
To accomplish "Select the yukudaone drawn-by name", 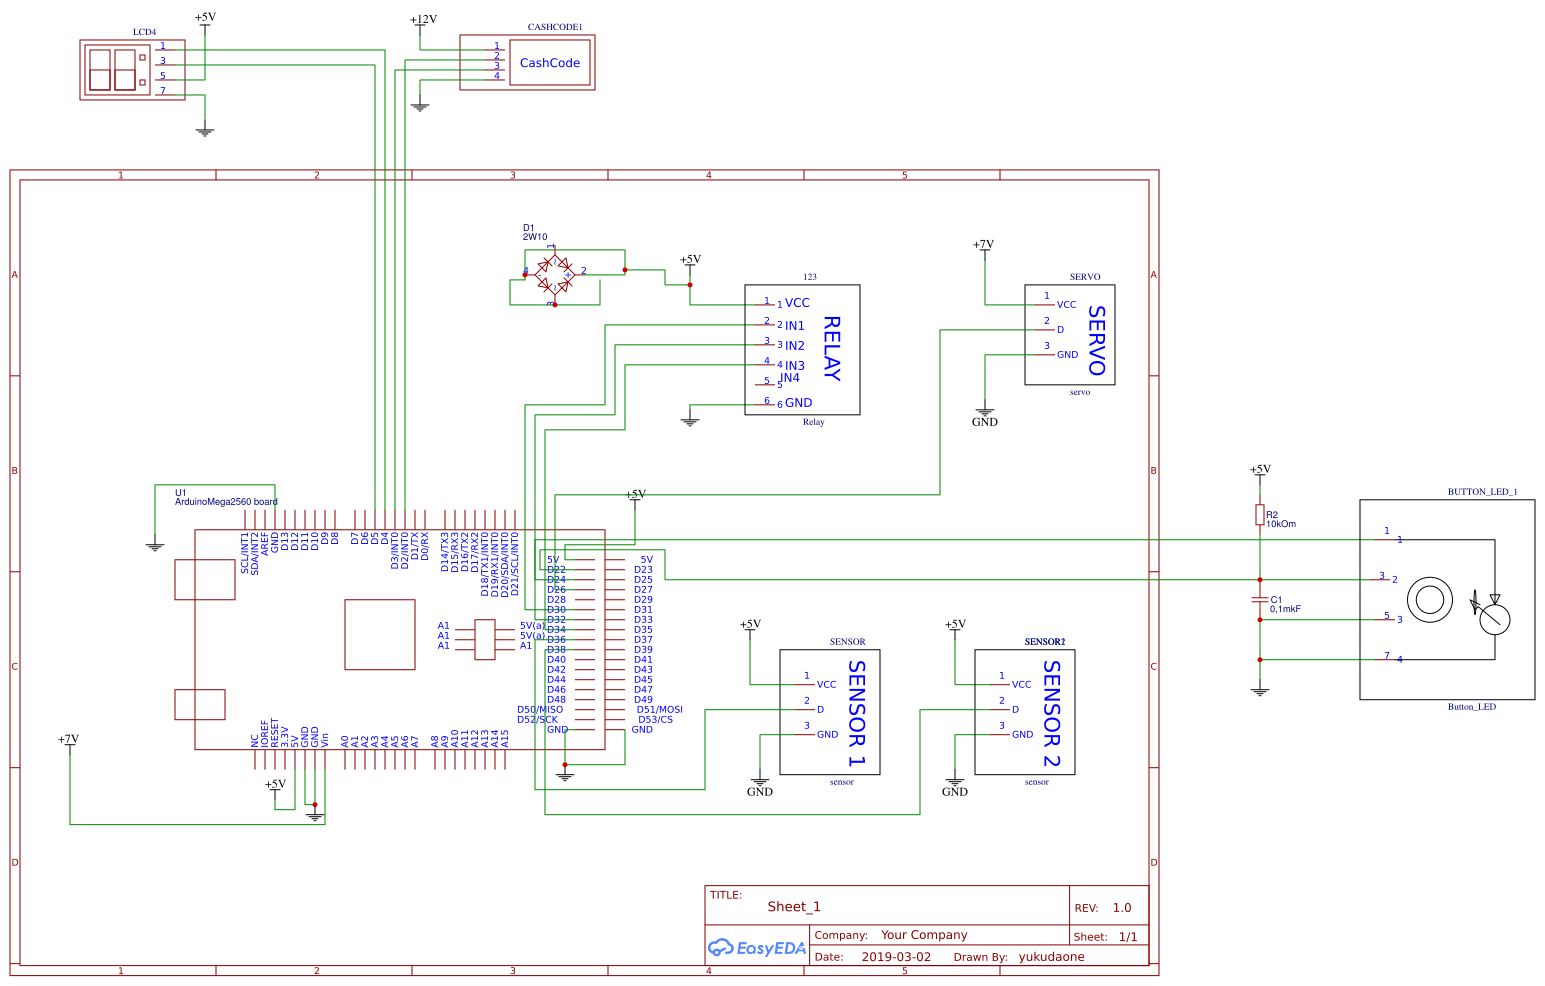I will tap(1052, 957).
